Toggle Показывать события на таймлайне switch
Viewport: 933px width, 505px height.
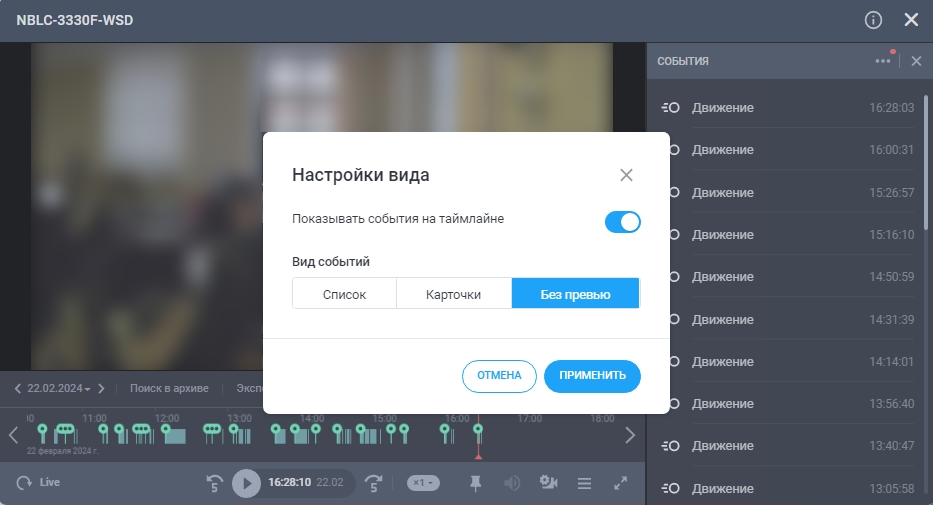coord(622,222)
